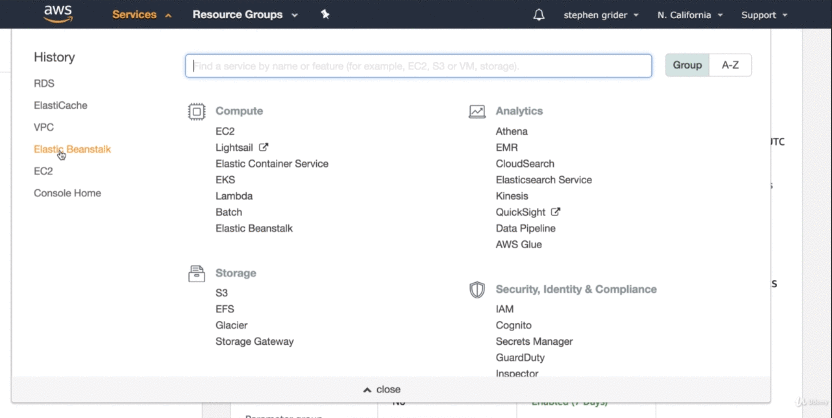The width and height of the screenshot is (832, 418).
Task: Click the Lightsail external link icon
Action: pos(264,147)
